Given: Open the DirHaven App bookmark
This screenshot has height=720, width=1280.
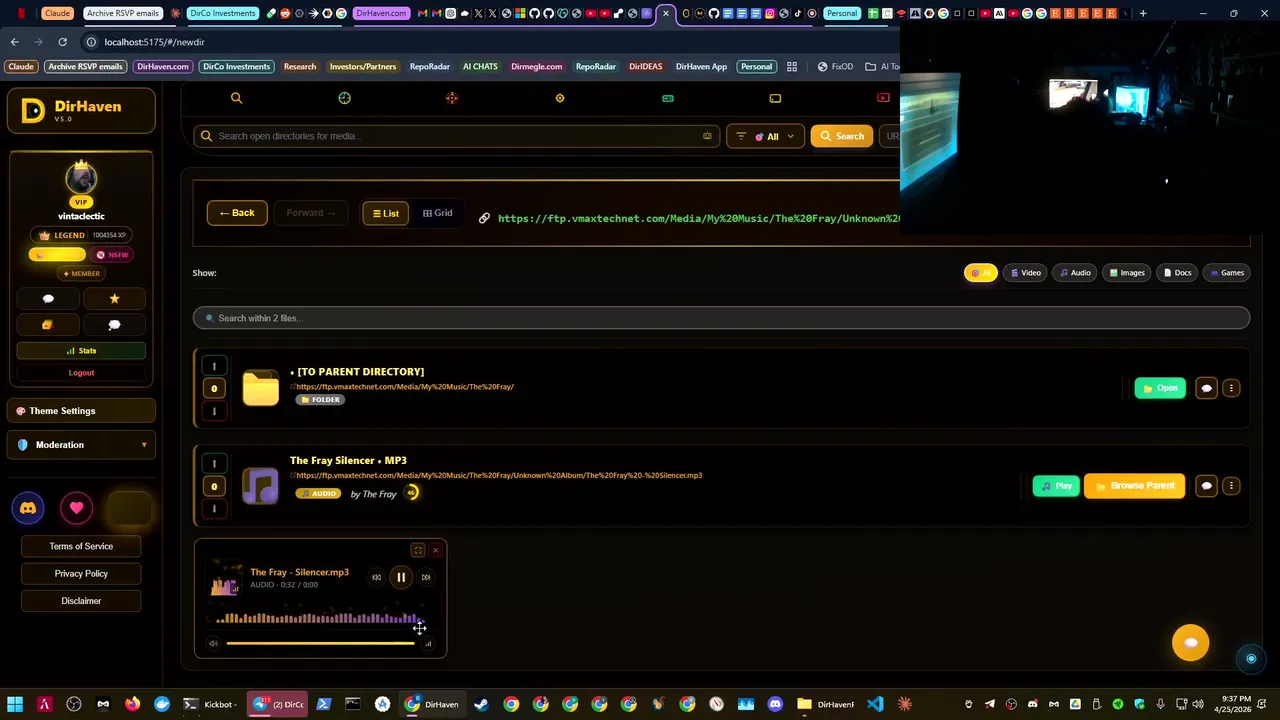Looking at the screenshot, I should click(x=701, y=67).
